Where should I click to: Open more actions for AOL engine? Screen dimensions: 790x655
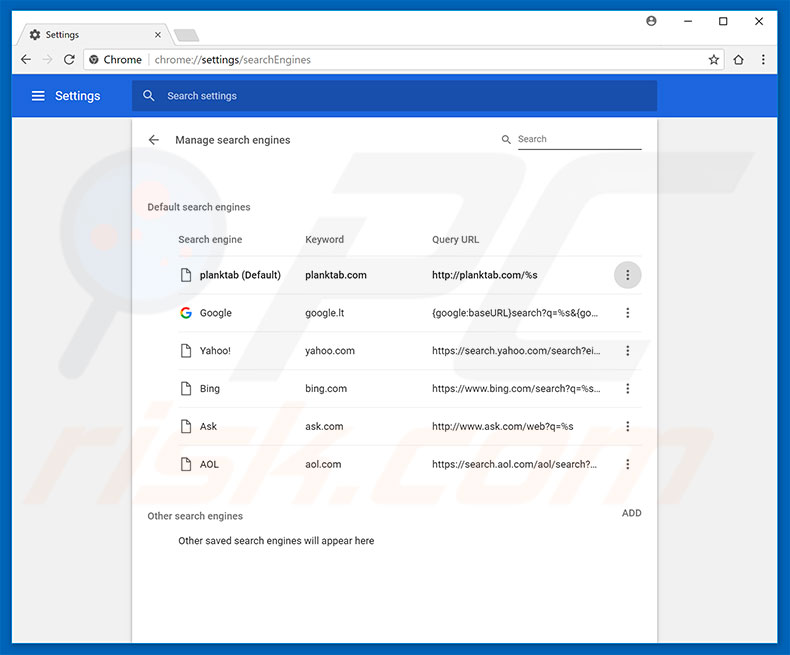pos(627,464)
